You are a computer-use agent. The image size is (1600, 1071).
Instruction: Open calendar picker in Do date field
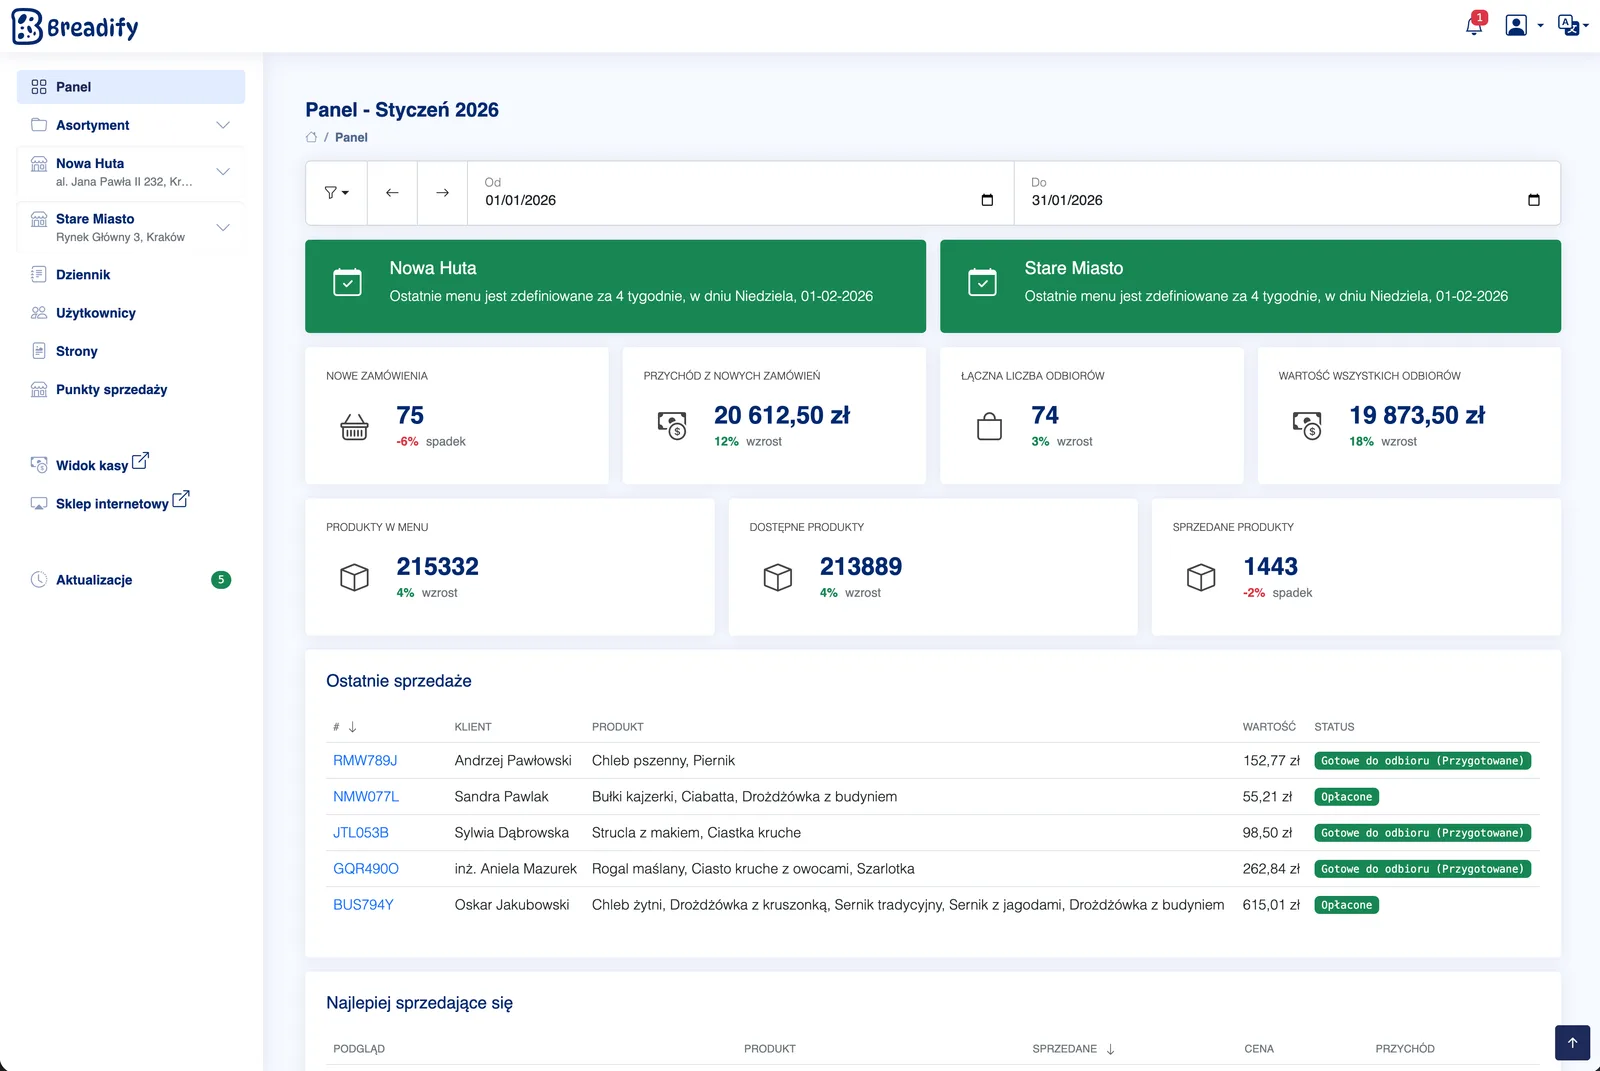click(1534, 200)
